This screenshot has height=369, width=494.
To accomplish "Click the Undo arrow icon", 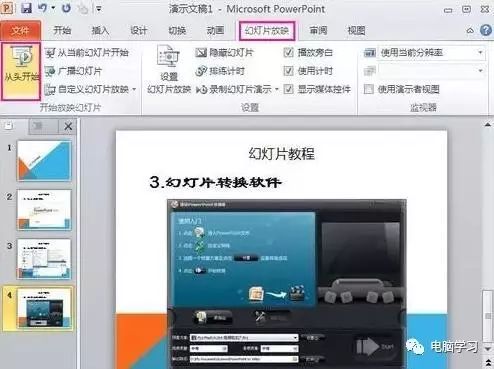I will click(42, 8).
